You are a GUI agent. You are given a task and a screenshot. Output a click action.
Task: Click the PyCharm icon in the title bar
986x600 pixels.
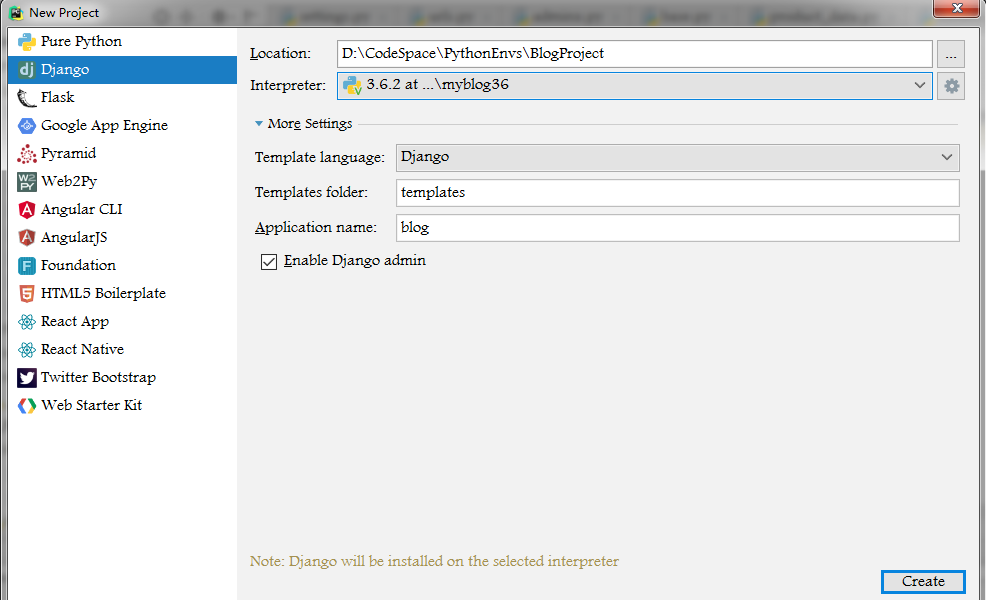coord(16,13)
